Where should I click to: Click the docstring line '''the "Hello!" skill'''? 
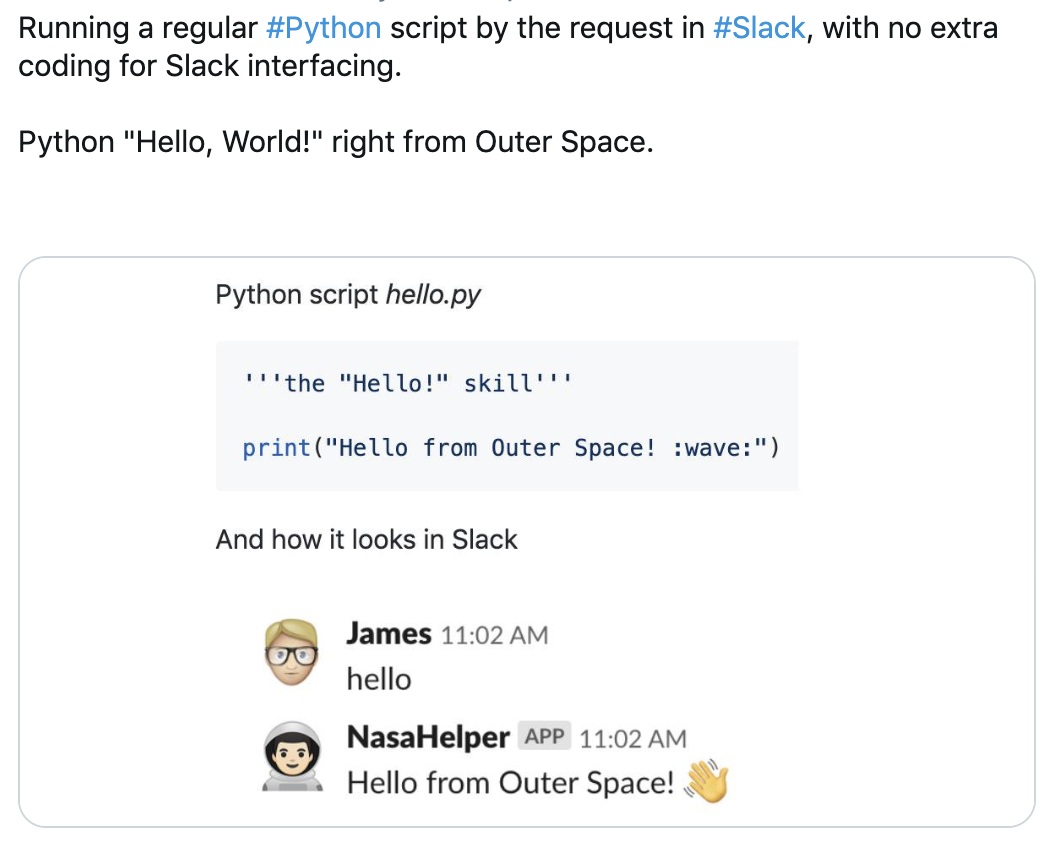pos(407,383)
